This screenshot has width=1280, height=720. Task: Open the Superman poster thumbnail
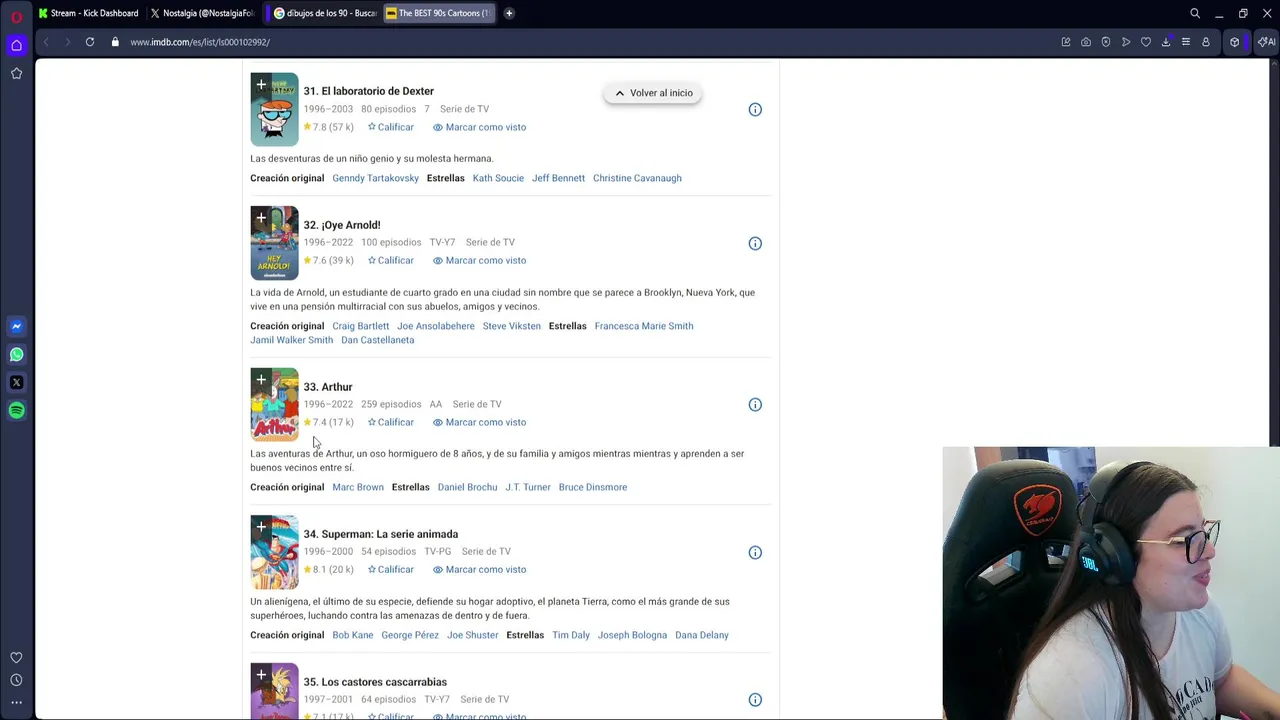click(274, 552)
